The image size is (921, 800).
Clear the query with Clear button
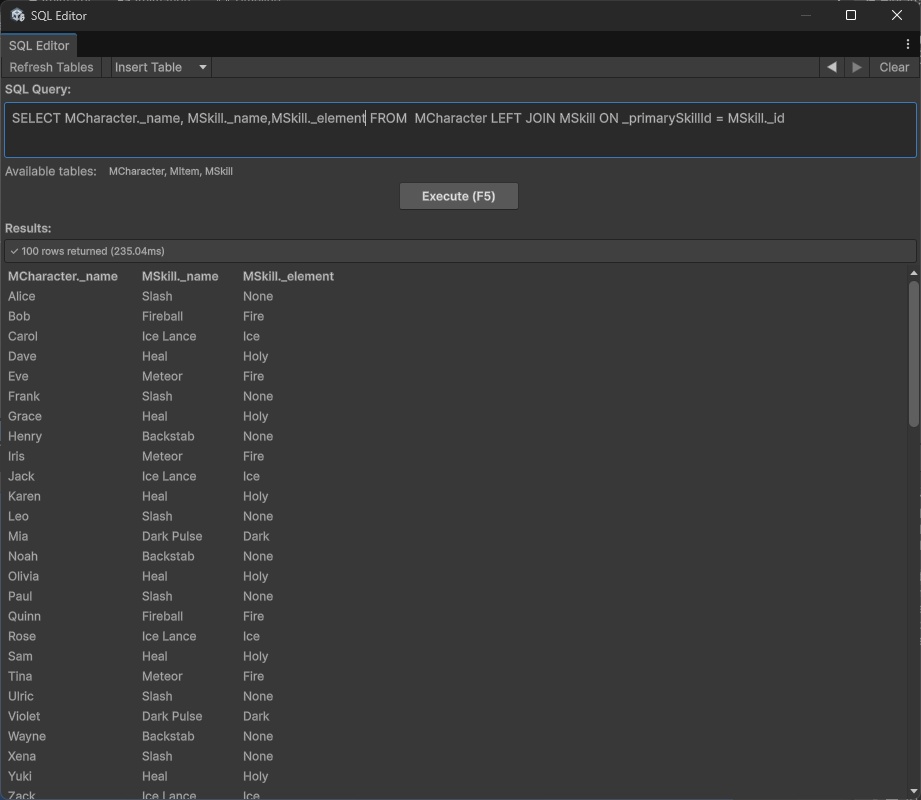point(894,67)
